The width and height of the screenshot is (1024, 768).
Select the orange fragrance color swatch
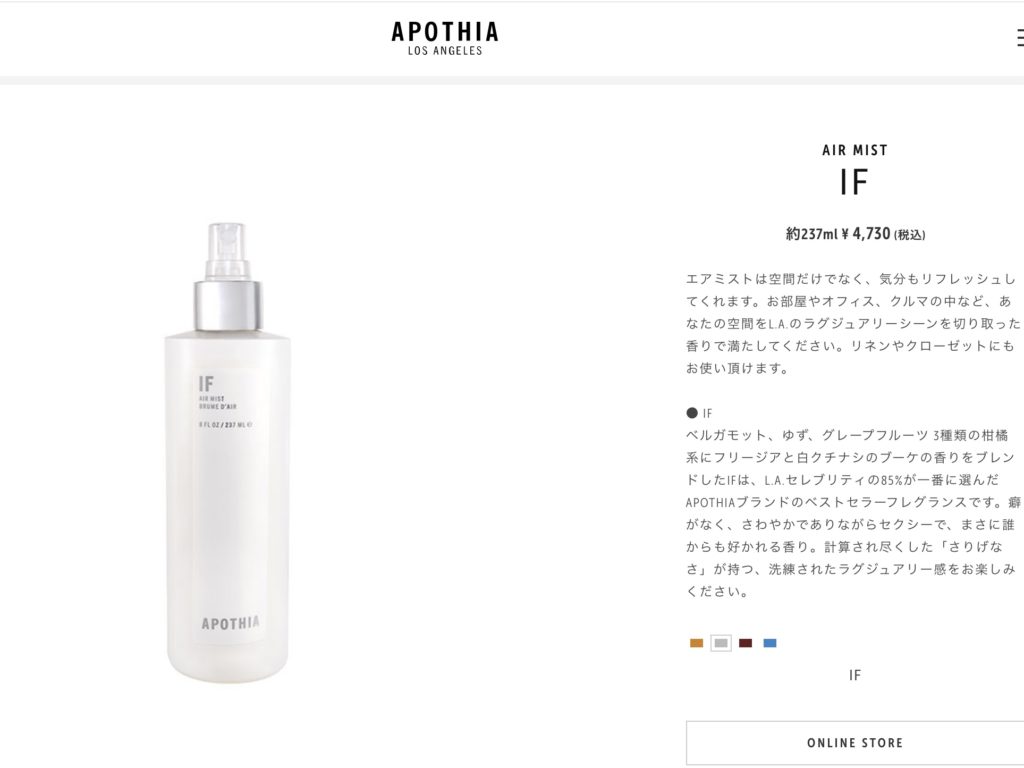click(696, 643)
